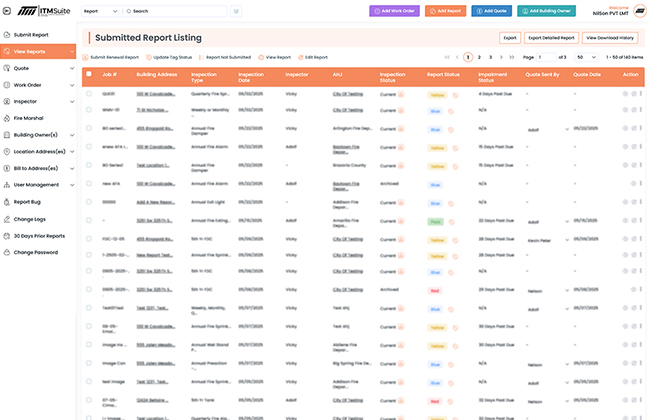Click the Edit Report toolbar icon

click(300, 57)
